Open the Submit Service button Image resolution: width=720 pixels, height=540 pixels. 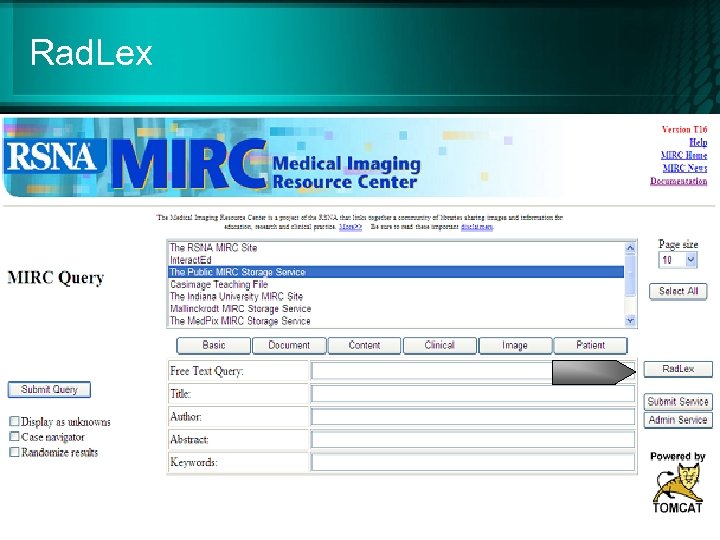(678, 402)
